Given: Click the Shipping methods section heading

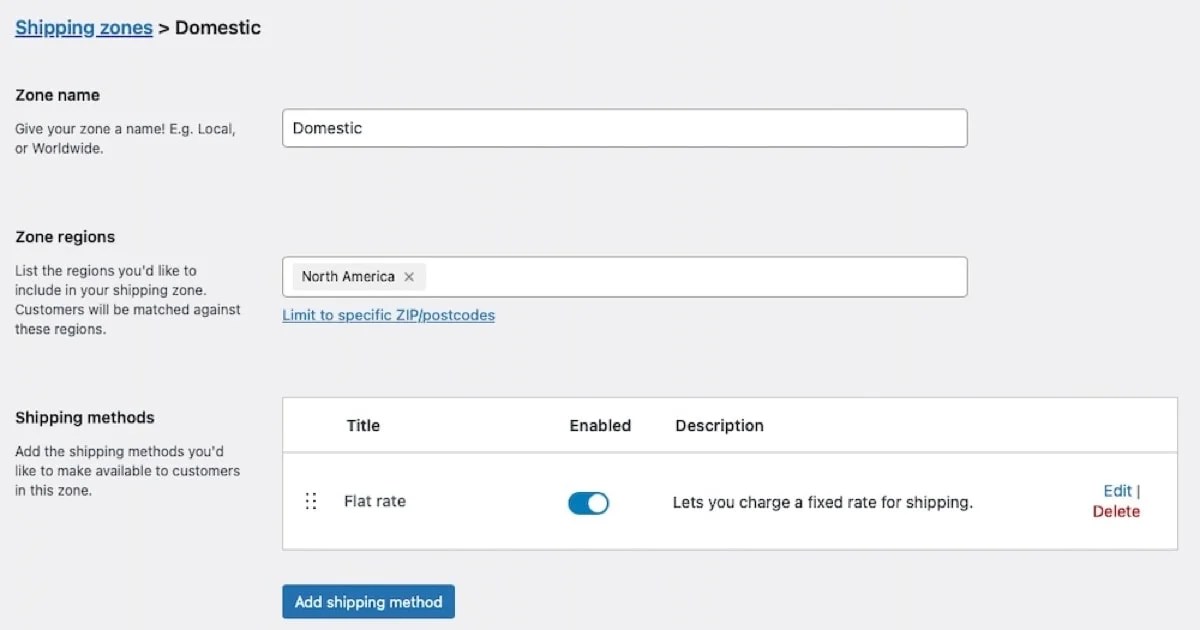Looking at the screenshot, I should coord(85,417).
